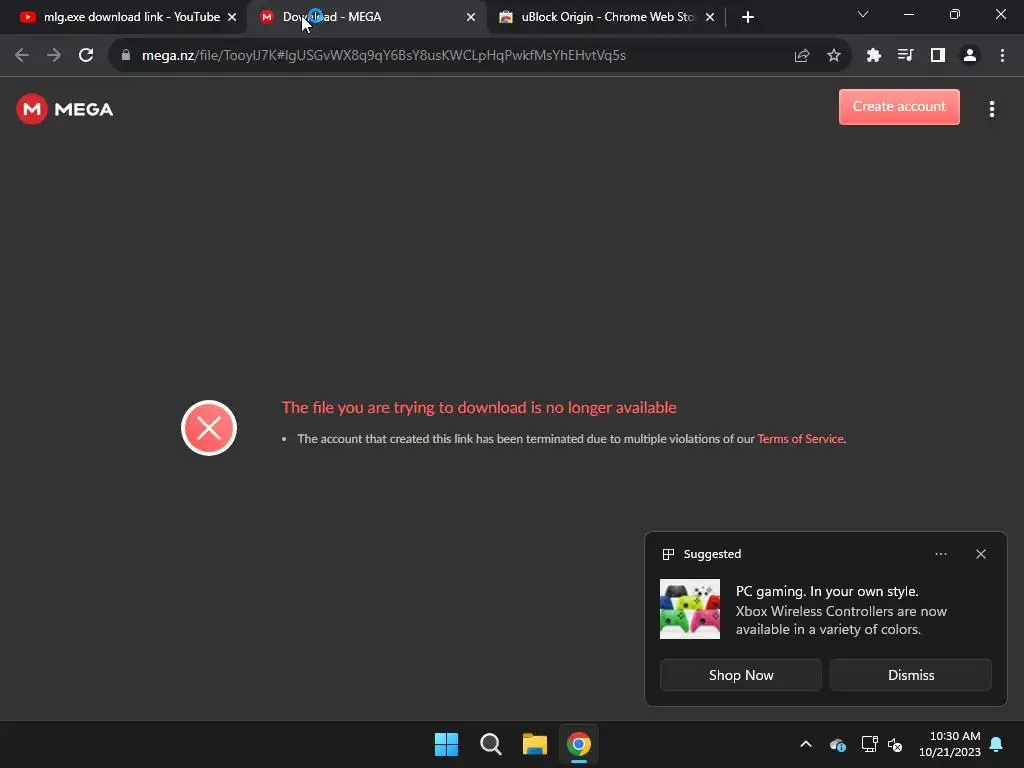
Task: Go back in browser history
Action: 22,56
